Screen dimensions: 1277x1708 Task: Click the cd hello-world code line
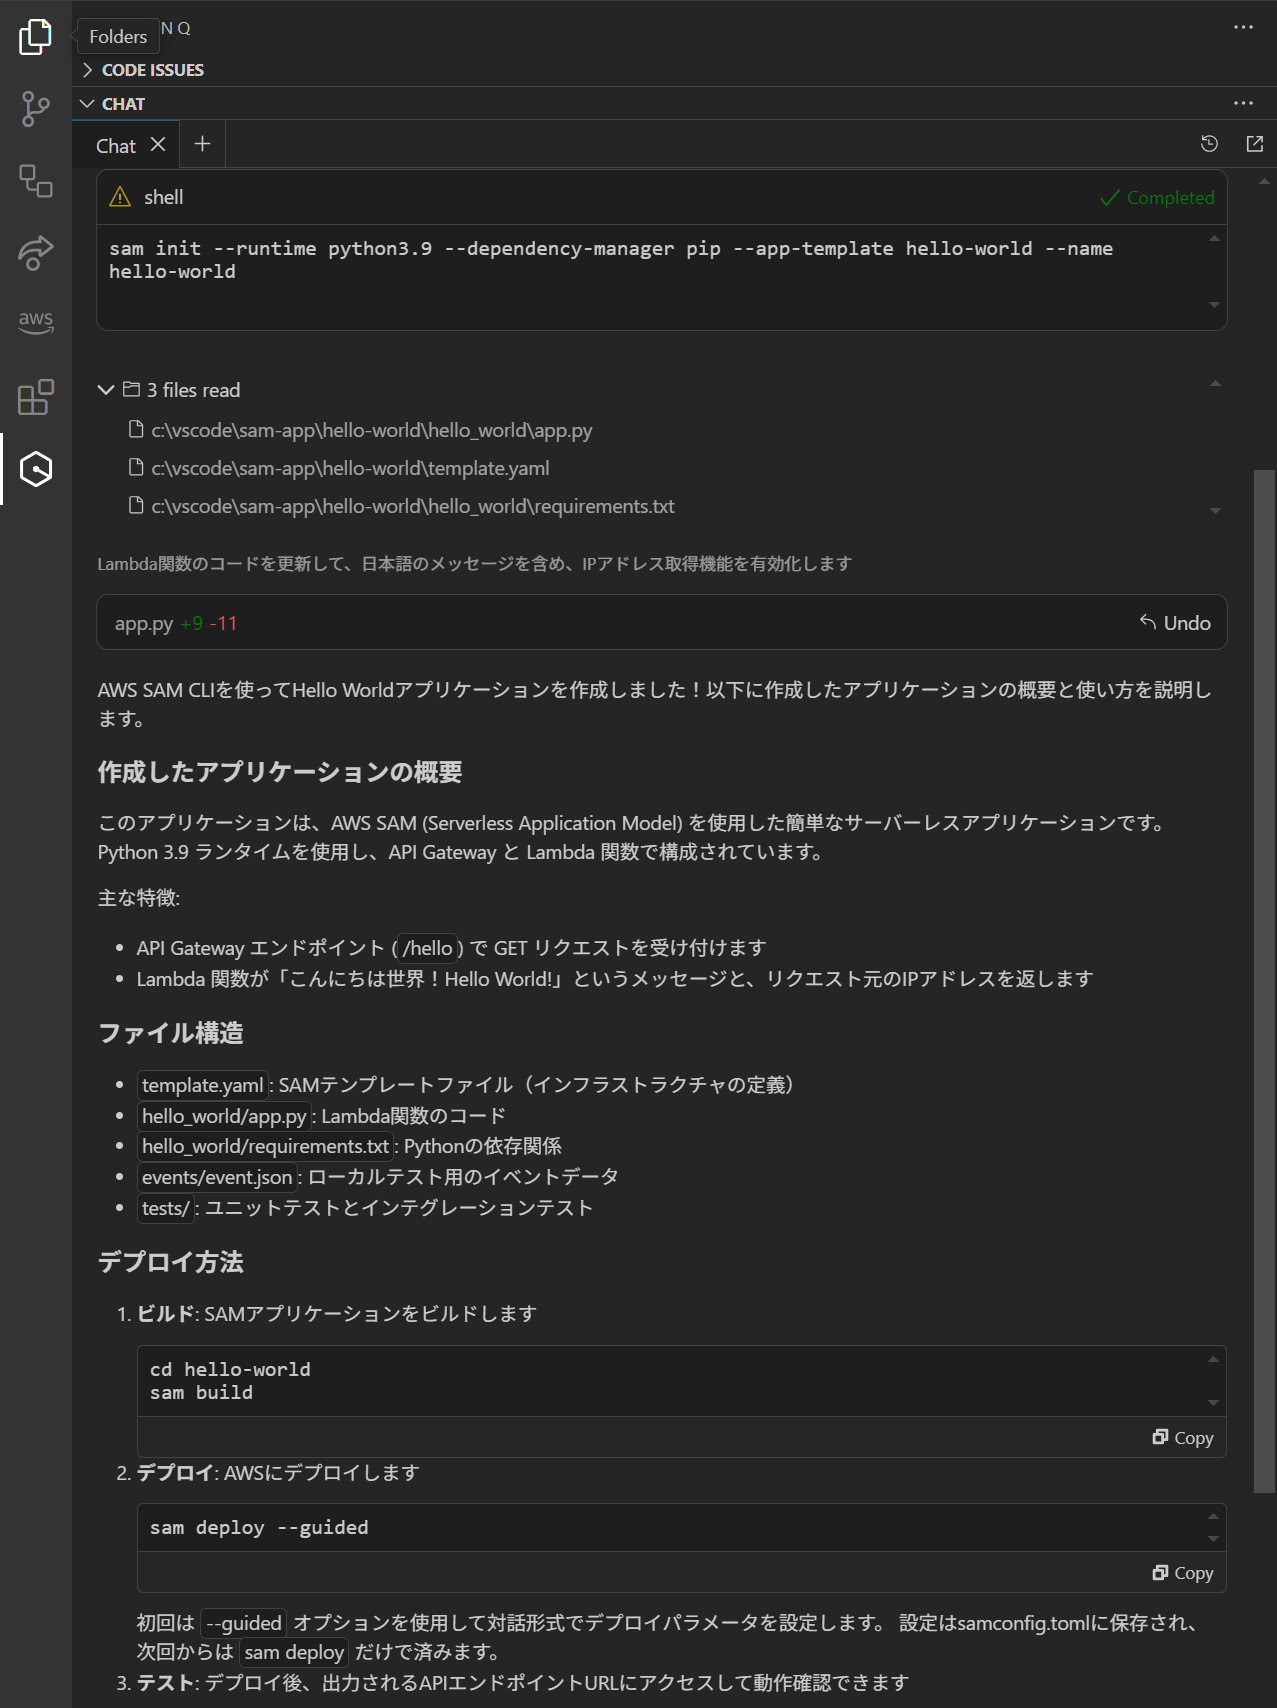[x=230, y=1369]
